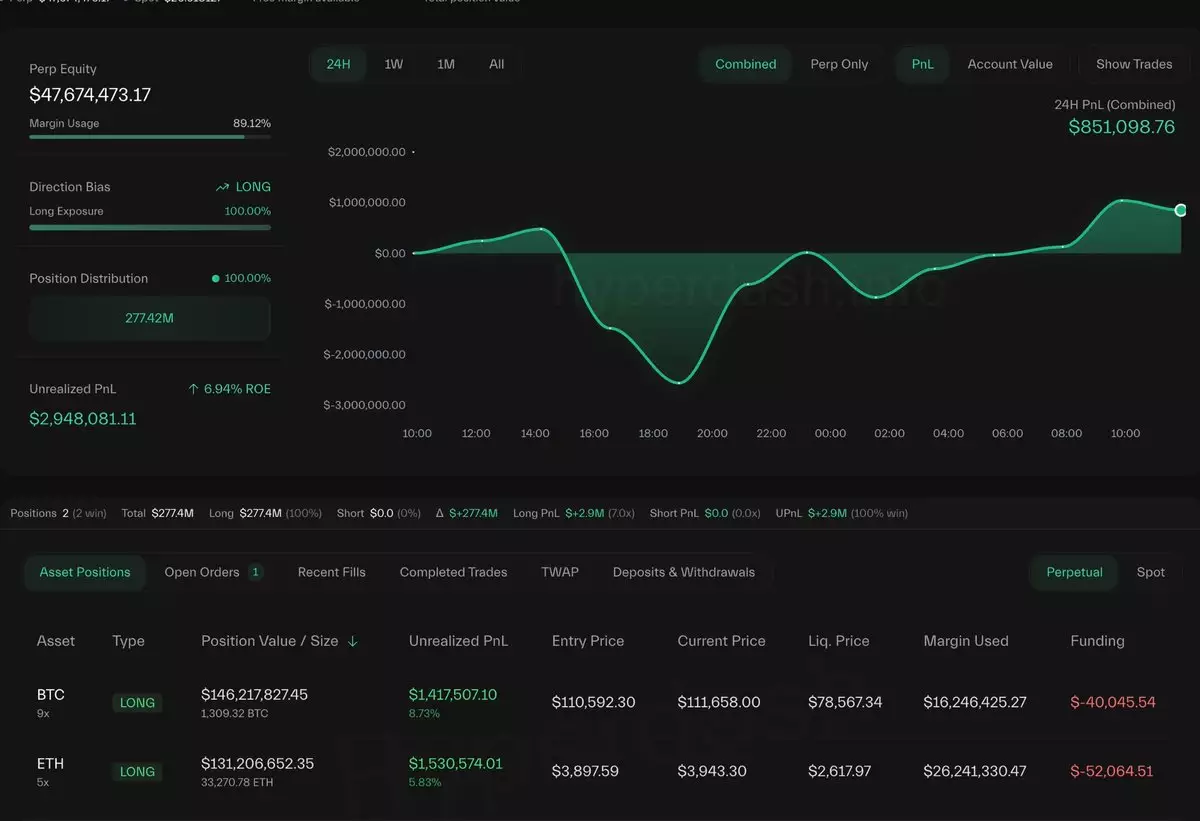
Task: Click the chart's latest data point marker
Action: click(1180, 210)
